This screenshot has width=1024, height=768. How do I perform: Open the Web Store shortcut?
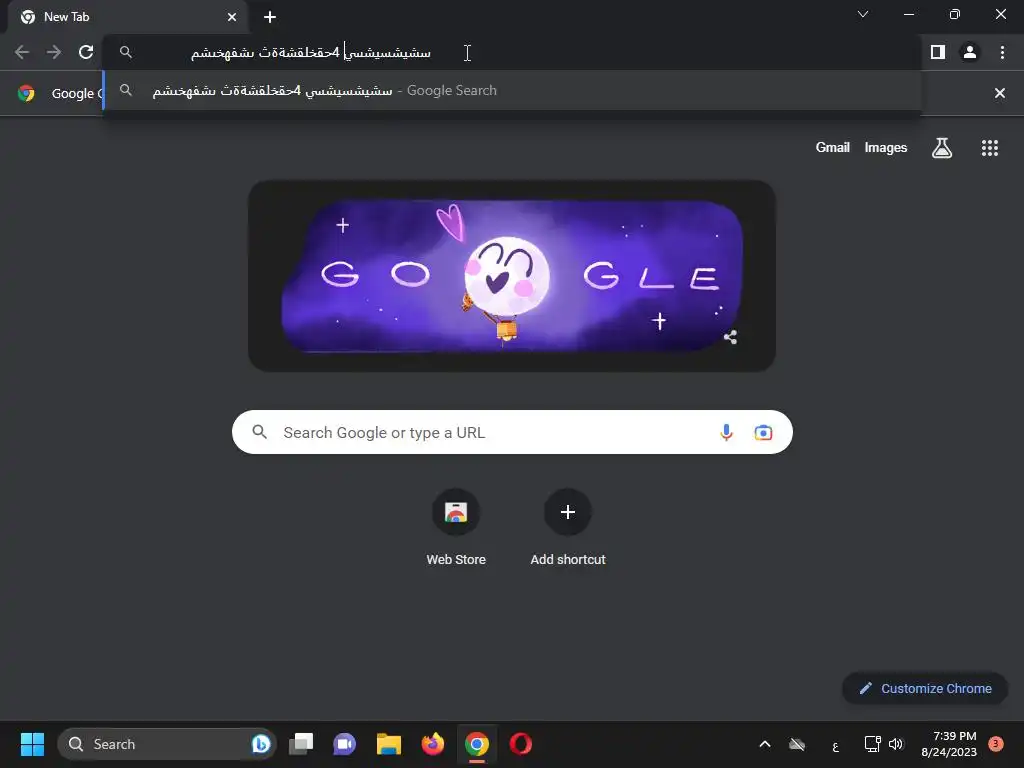click(x=456, y=528)
